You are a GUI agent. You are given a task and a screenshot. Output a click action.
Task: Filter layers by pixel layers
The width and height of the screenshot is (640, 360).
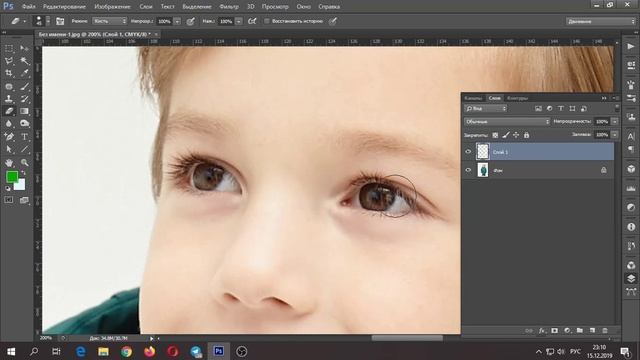coord(538,109)
